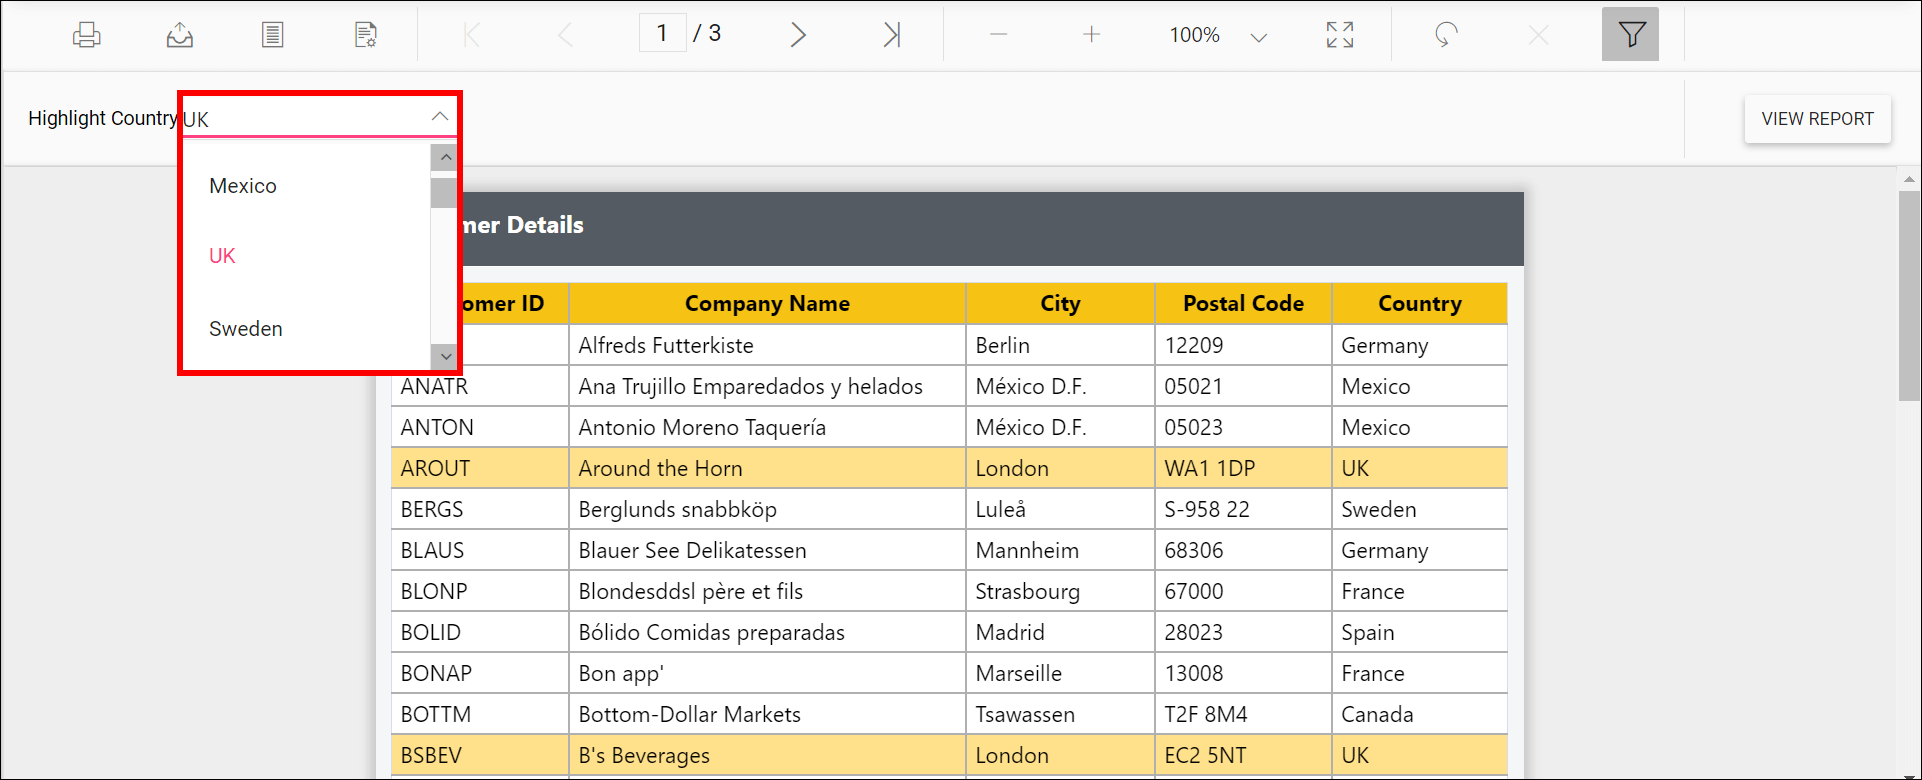
Task: Toggle the parameters filter funnel icon
Action: coord(1630,34)
